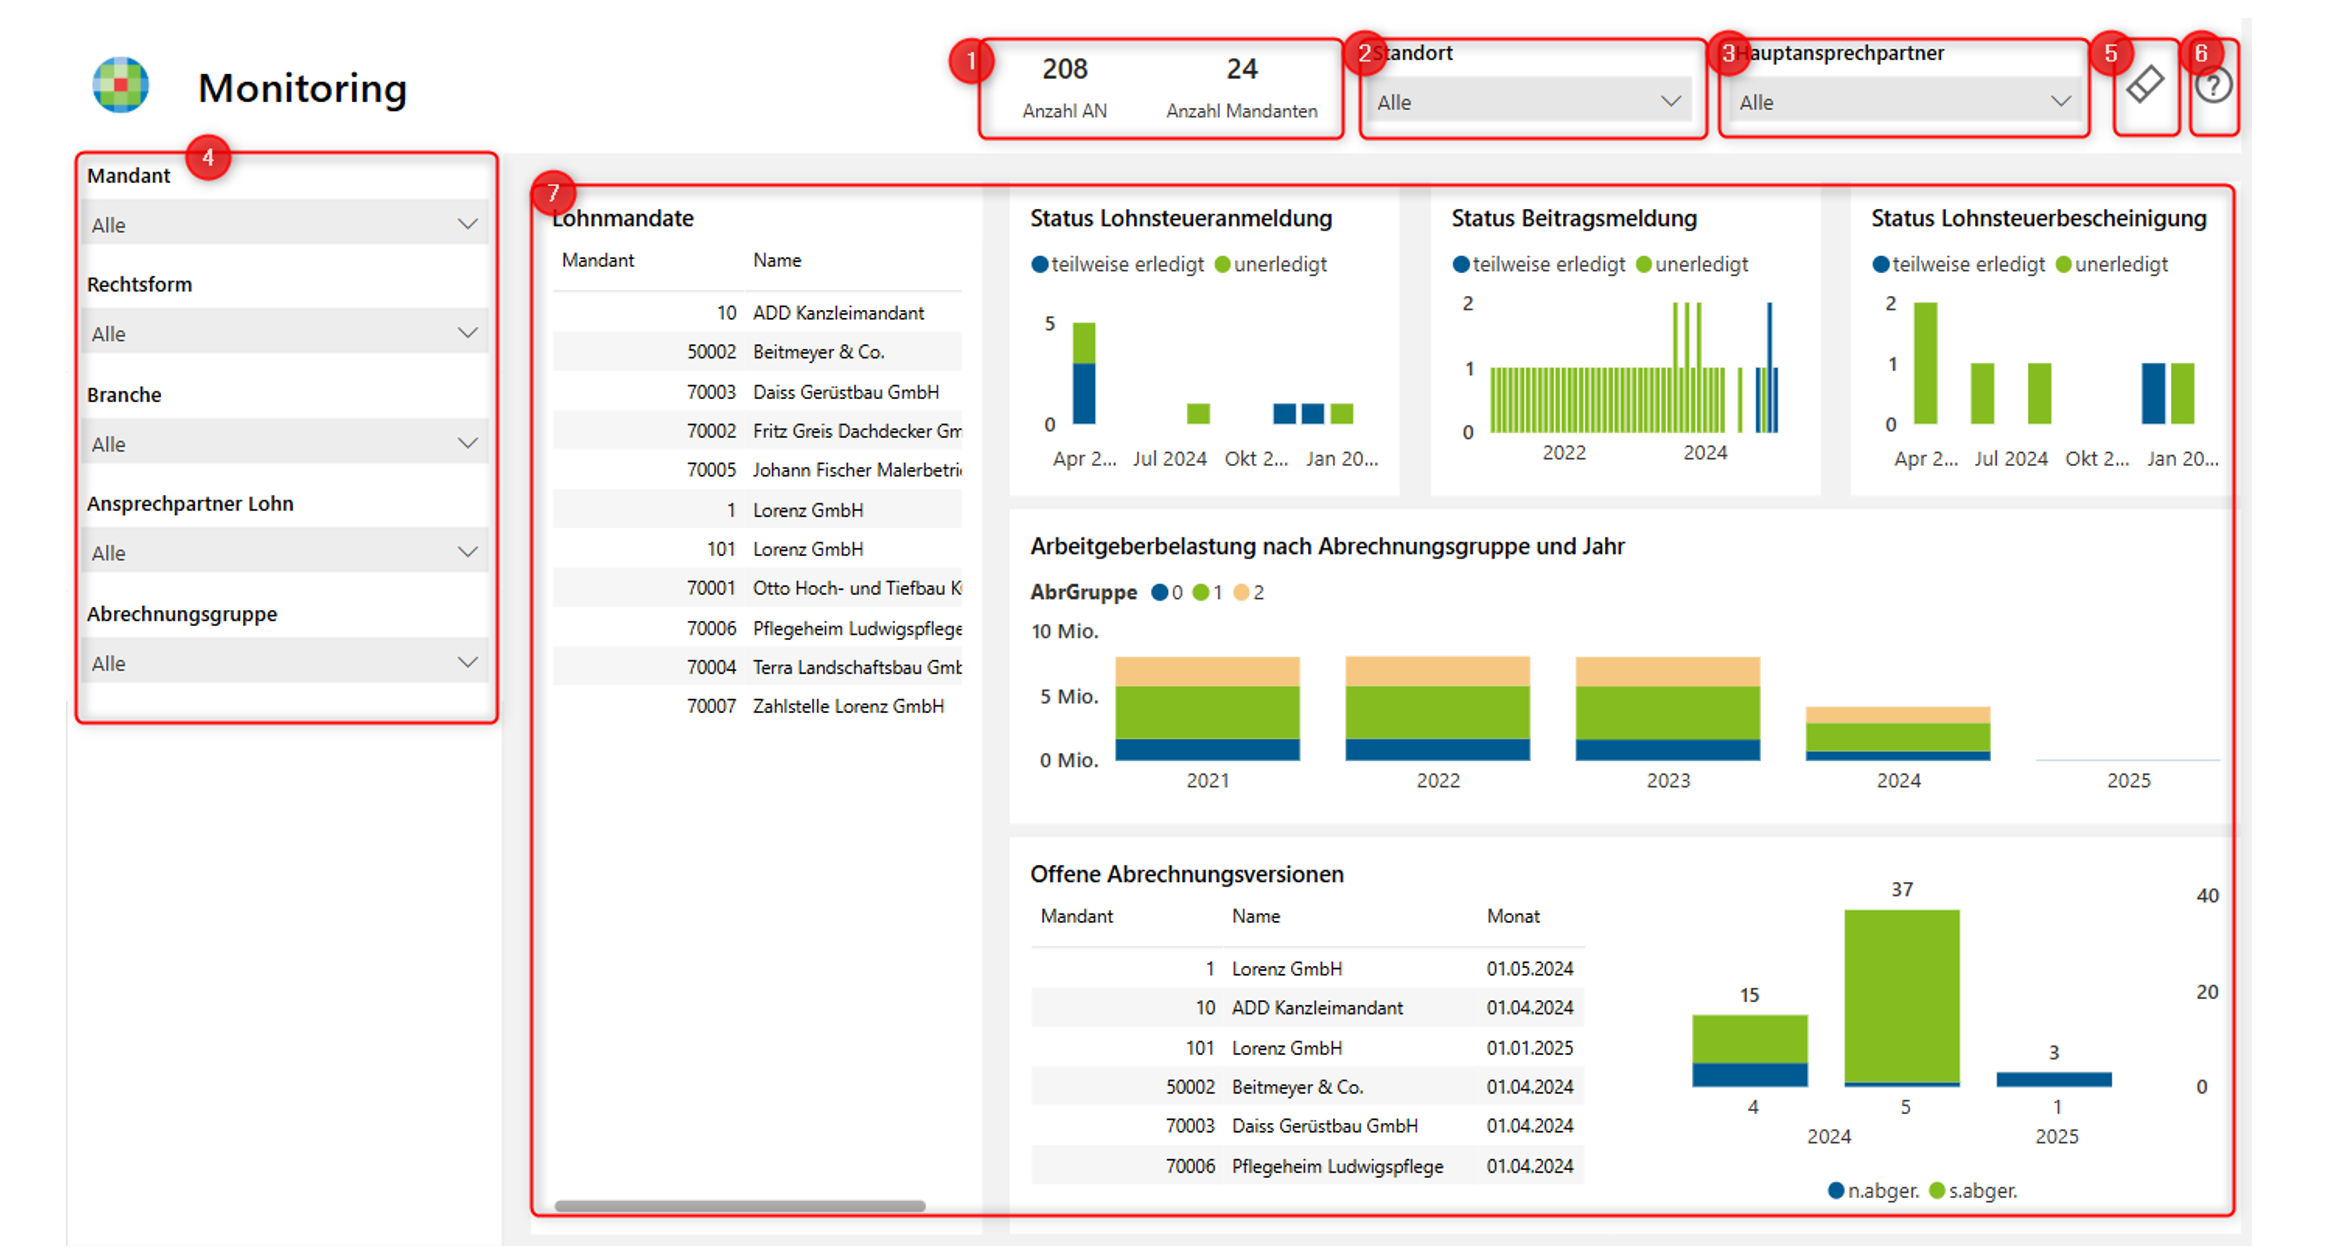Click the eraser clear-filters icon
The image size is (2333, 1260).
[2144, 85]
